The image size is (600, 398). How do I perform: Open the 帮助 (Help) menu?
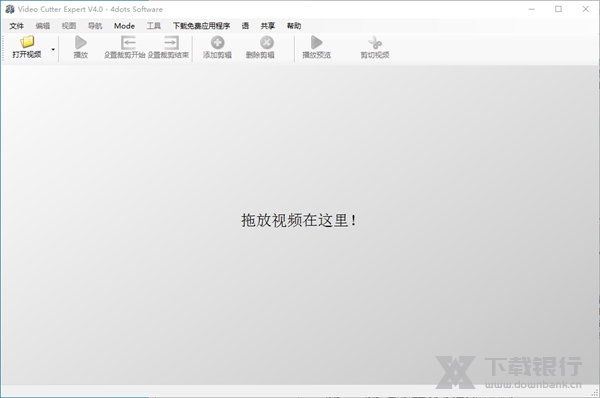pyautogui.click(x=294, y=26)
